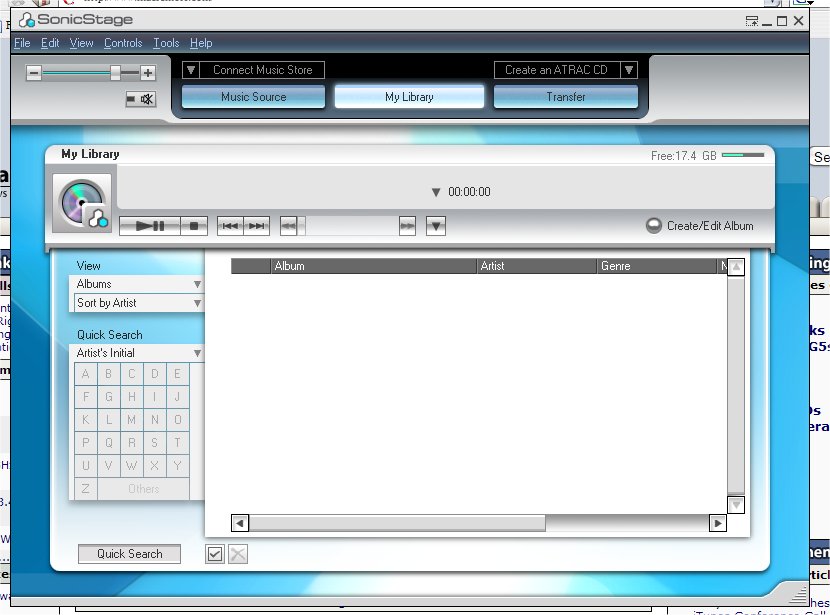
Task: Sort by the Artist column header
Action: click(537, 266)
